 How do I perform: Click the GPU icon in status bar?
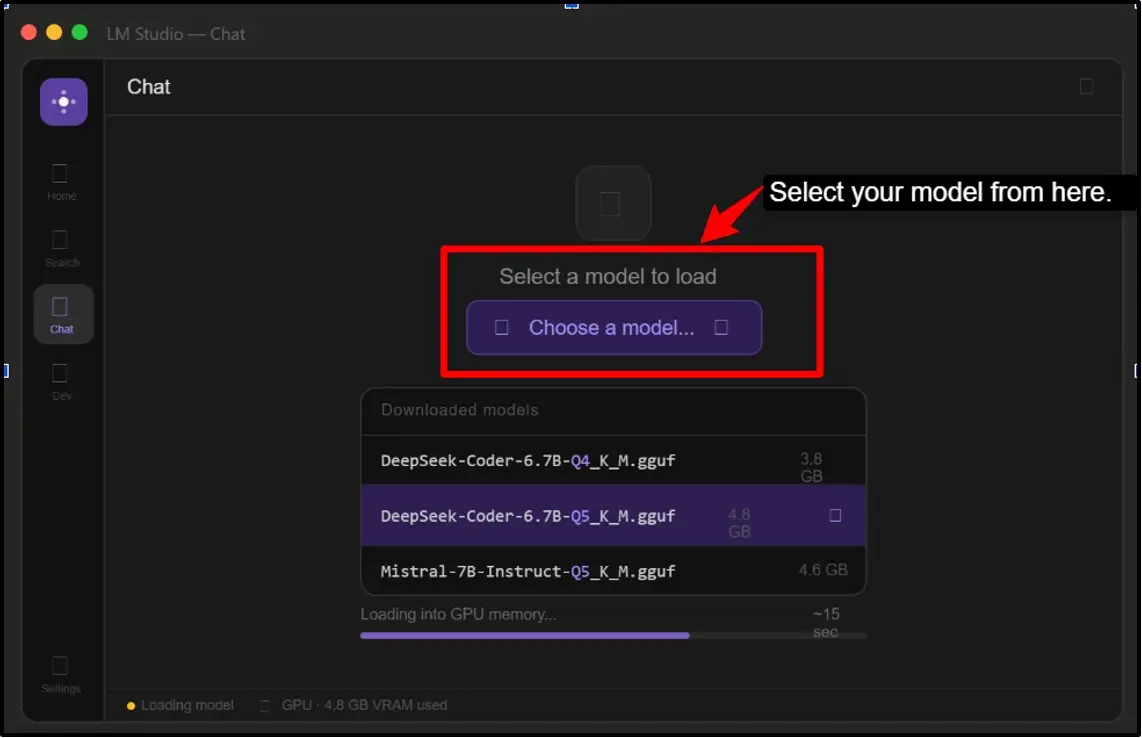[x=265, y=705]
